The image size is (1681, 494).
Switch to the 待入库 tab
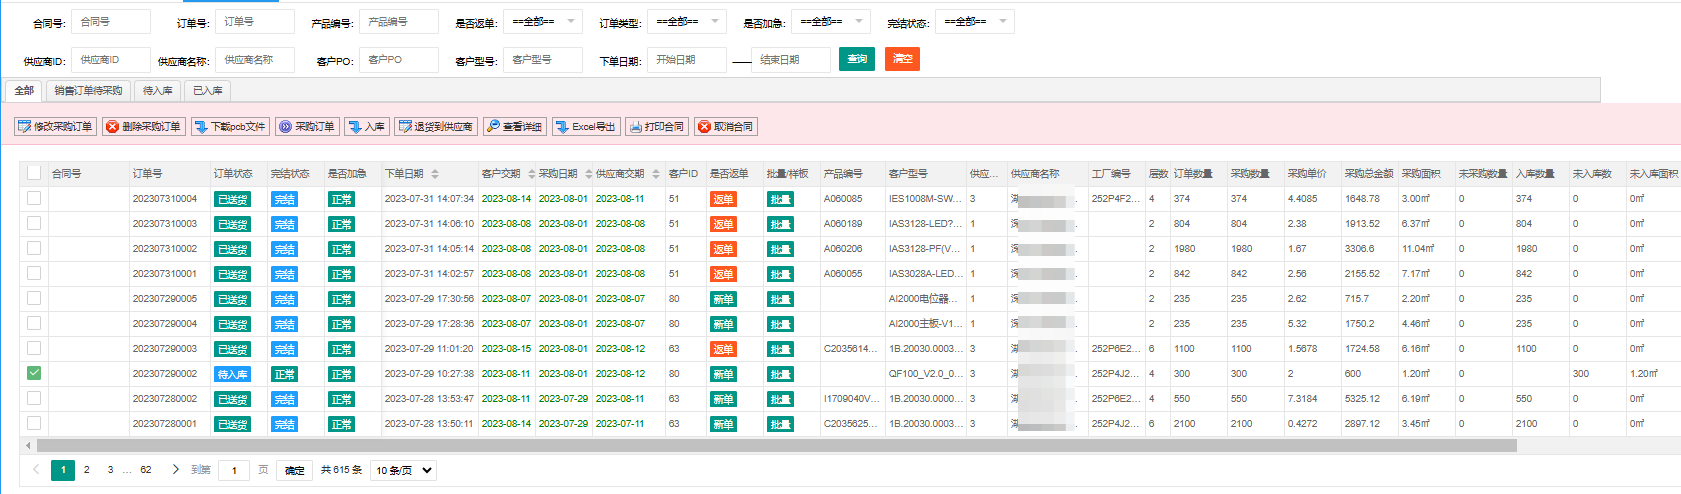158,91
